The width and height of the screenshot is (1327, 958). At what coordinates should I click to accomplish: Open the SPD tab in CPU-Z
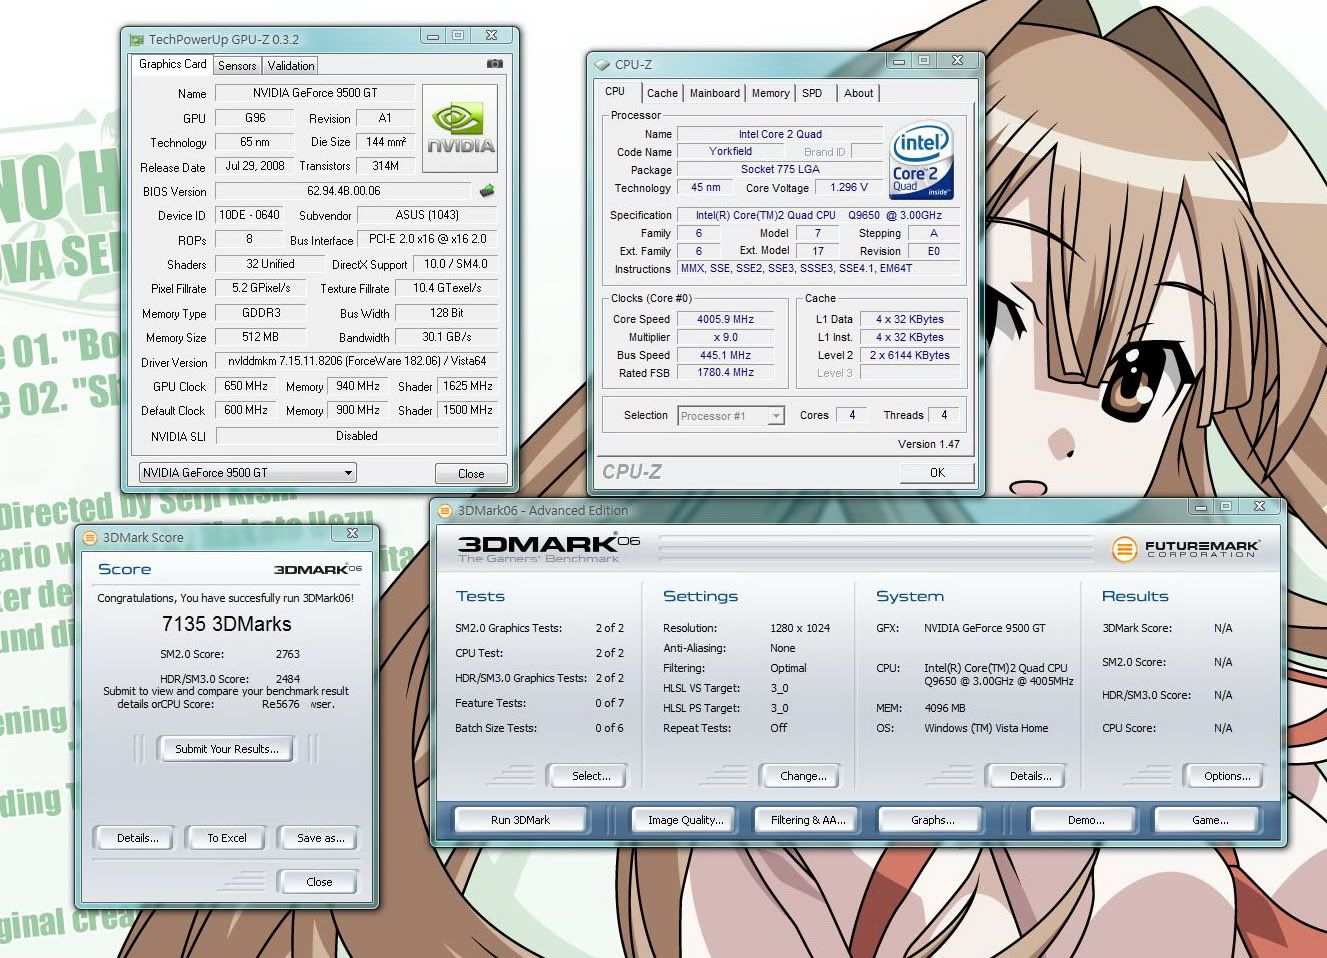pyautogui.click(x=812, y=93)
